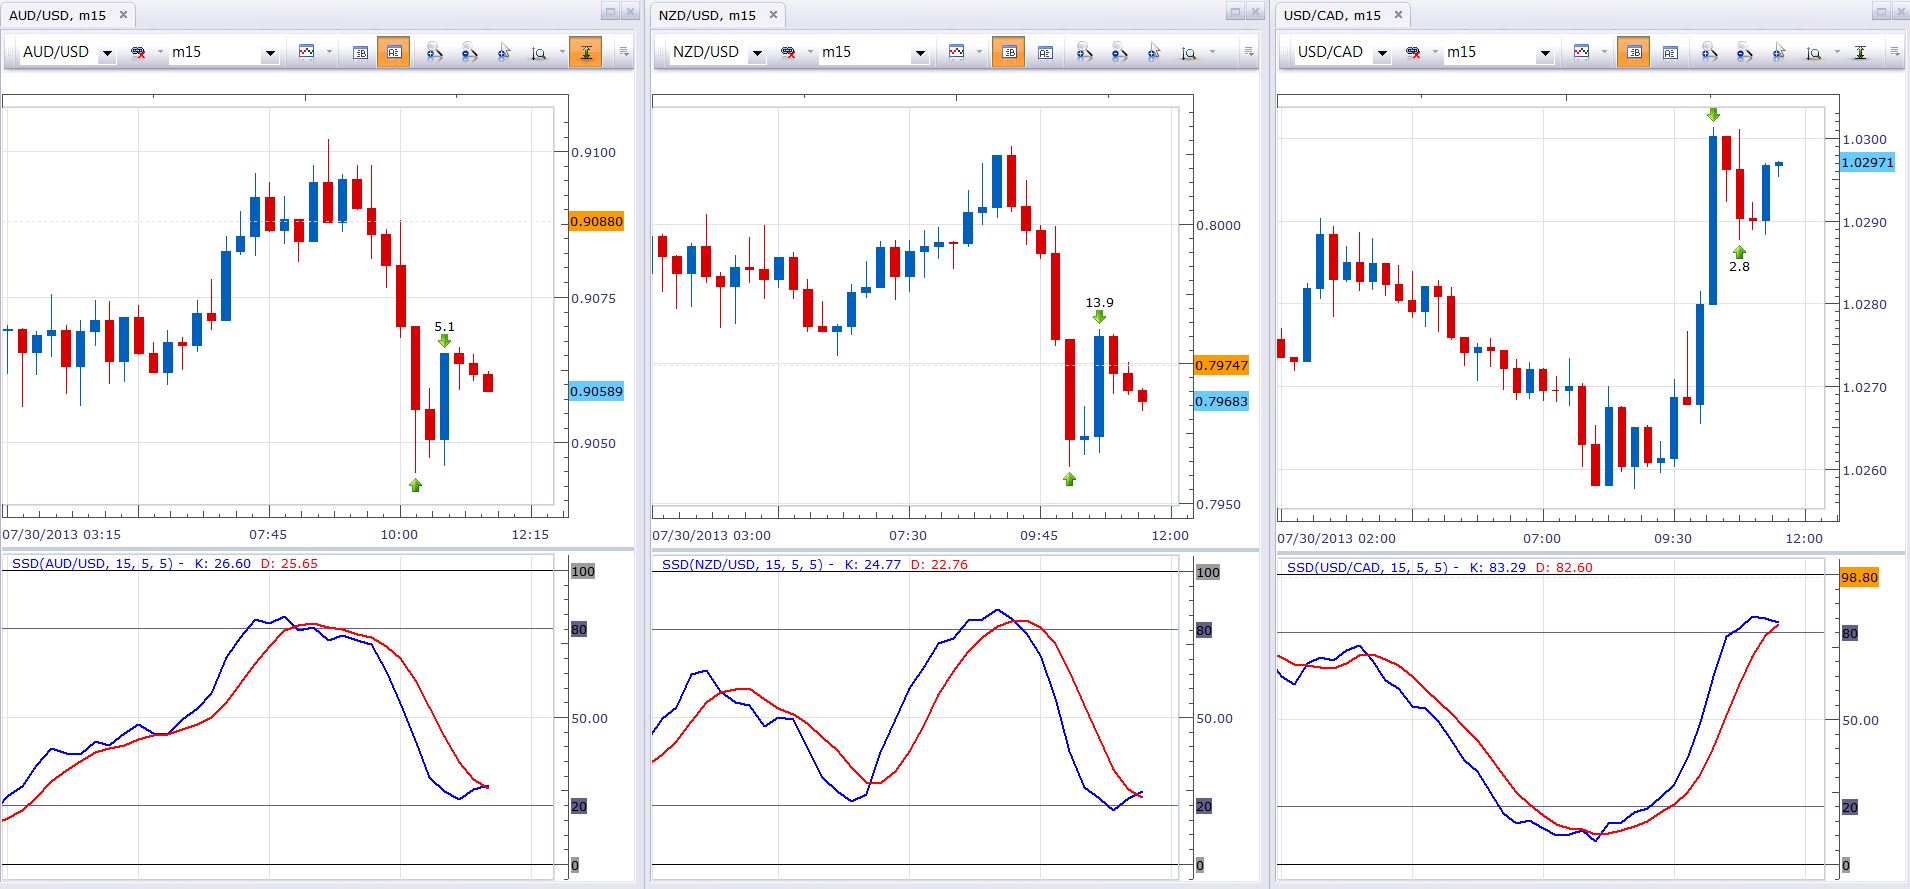The width and height of the screenshot is (1910, 889).
Task: Select cursor zoom tool in USD/CAD toolbar
Action: pos(1779,52)
